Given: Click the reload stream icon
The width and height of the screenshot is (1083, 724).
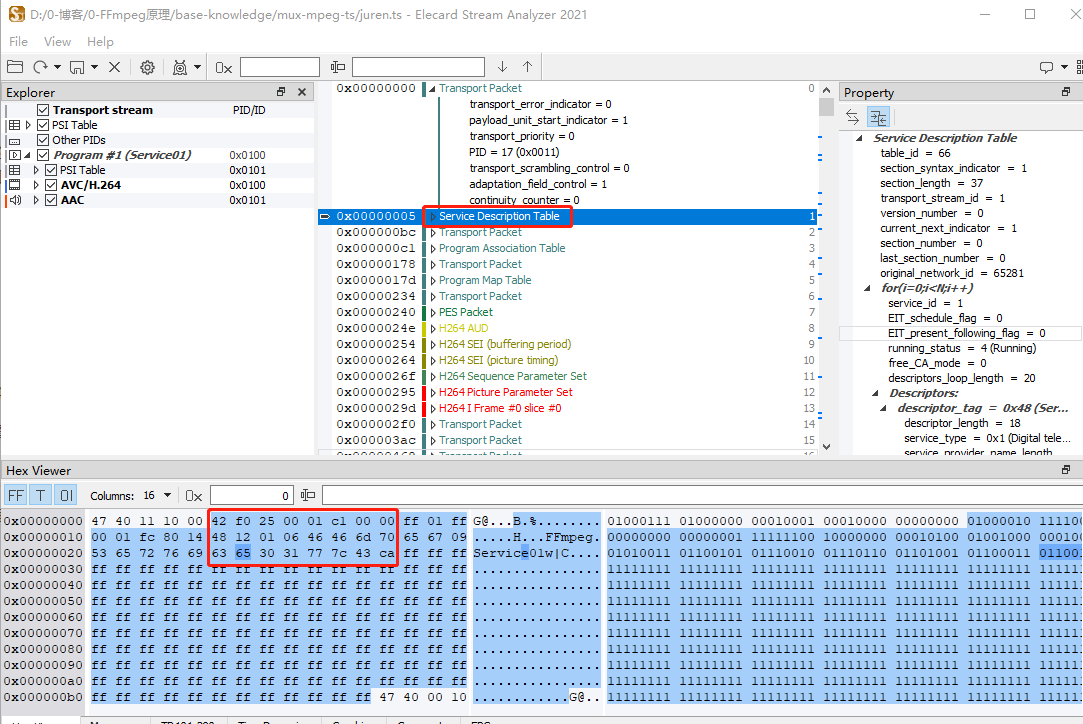Looking at the screenshot, I should (41, 67).
